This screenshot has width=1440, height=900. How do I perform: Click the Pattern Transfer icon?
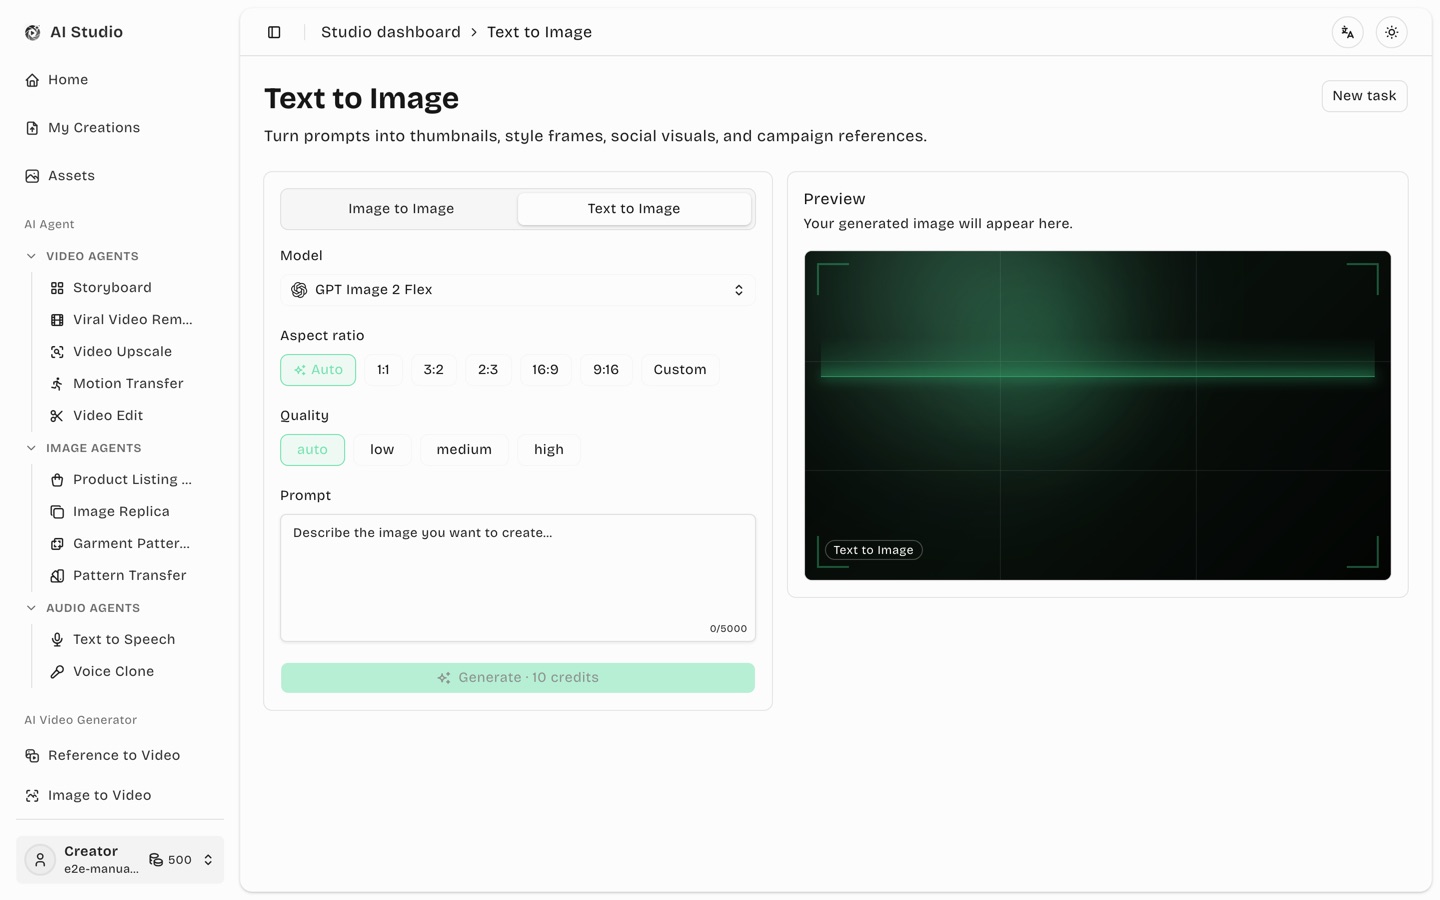(x=57, y=576)
